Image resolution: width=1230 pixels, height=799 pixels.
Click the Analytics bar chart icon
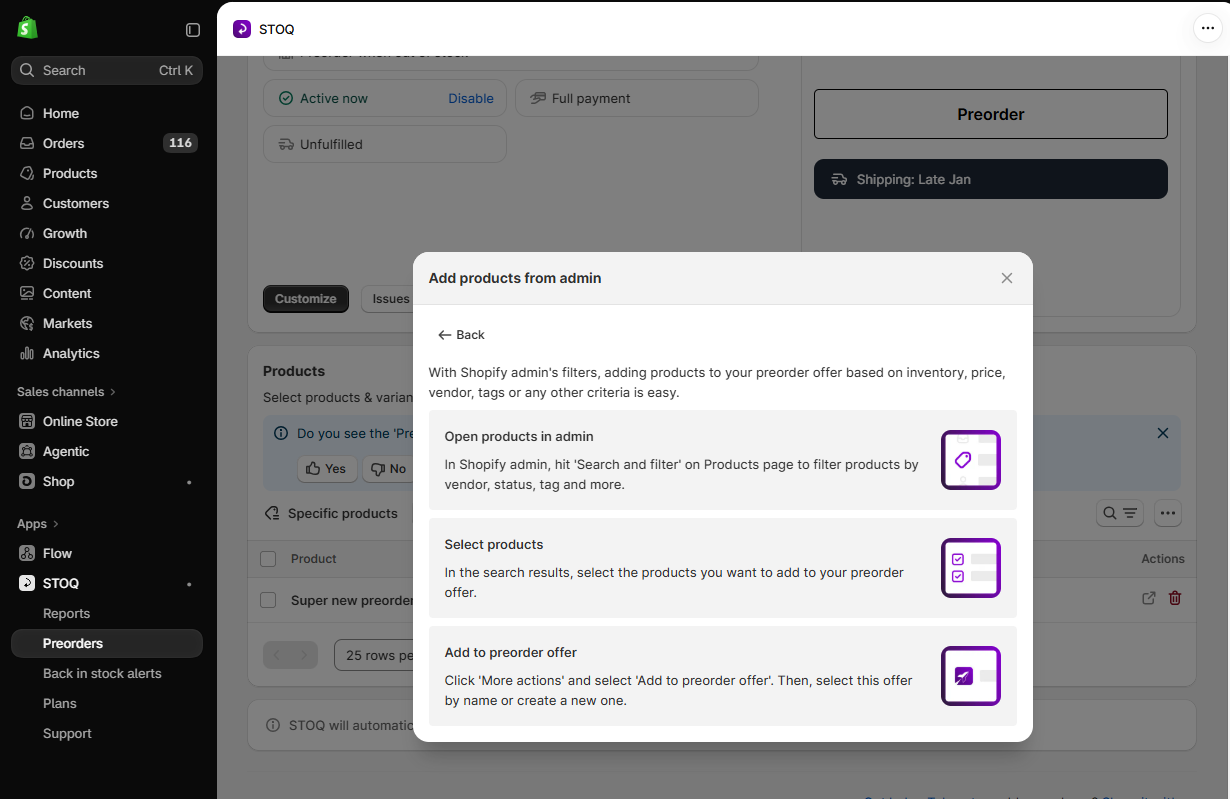tap(27, 353)
